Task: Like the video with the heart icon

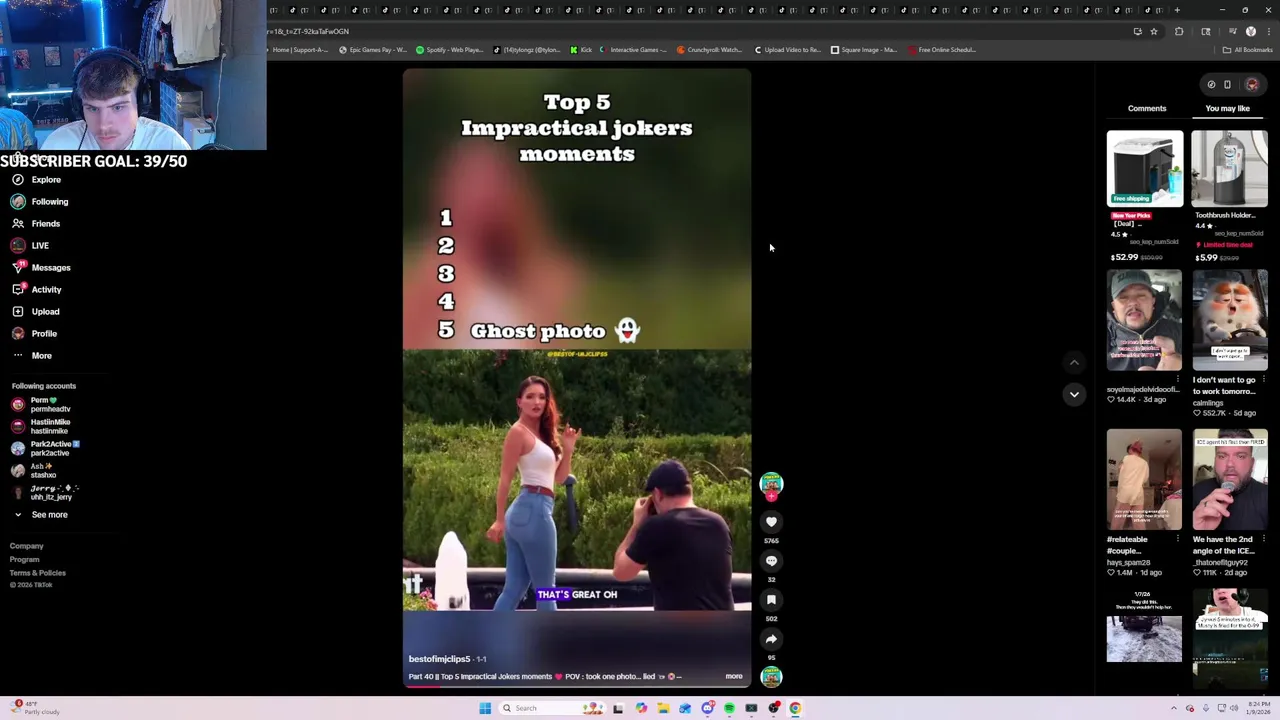Action: click(771, 522)
